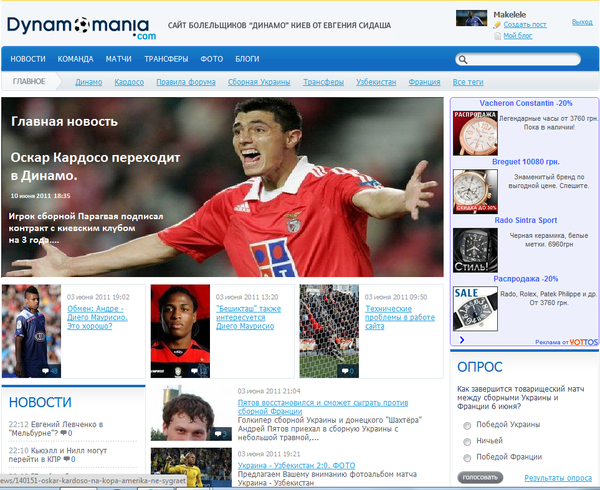
Task: Open the Трансферы menu item
Action: coord(166,60)
